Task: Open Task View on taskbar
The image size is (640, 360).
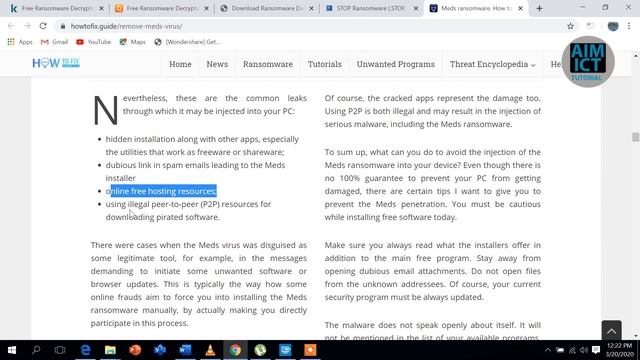Action: (60, 350)
